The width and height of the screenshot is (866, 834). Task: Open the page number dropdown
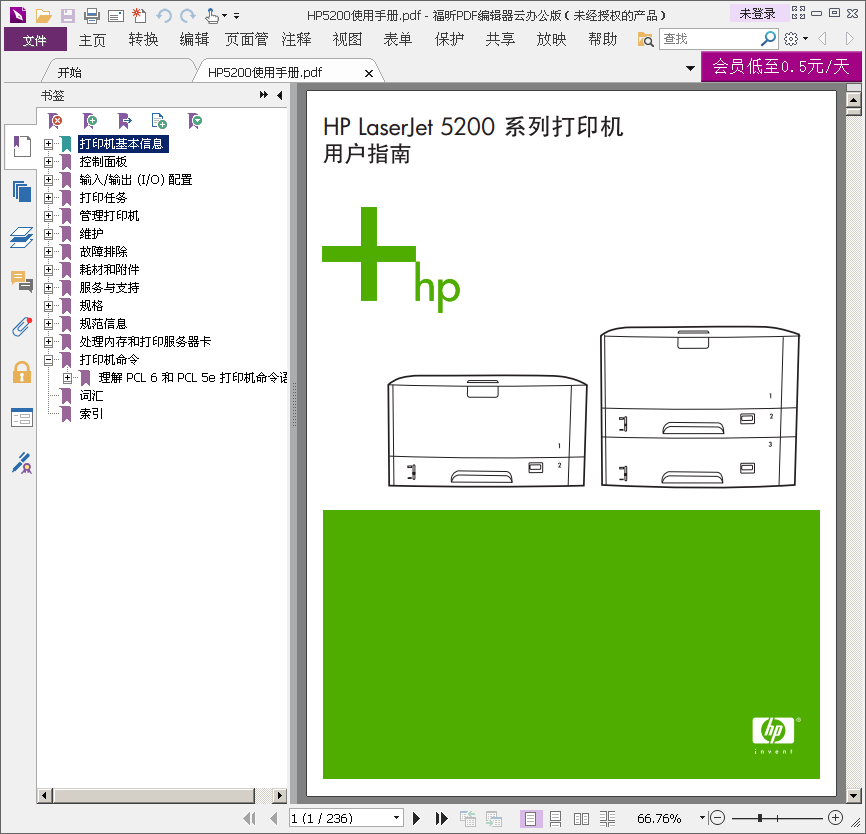(x=396, y=817)
